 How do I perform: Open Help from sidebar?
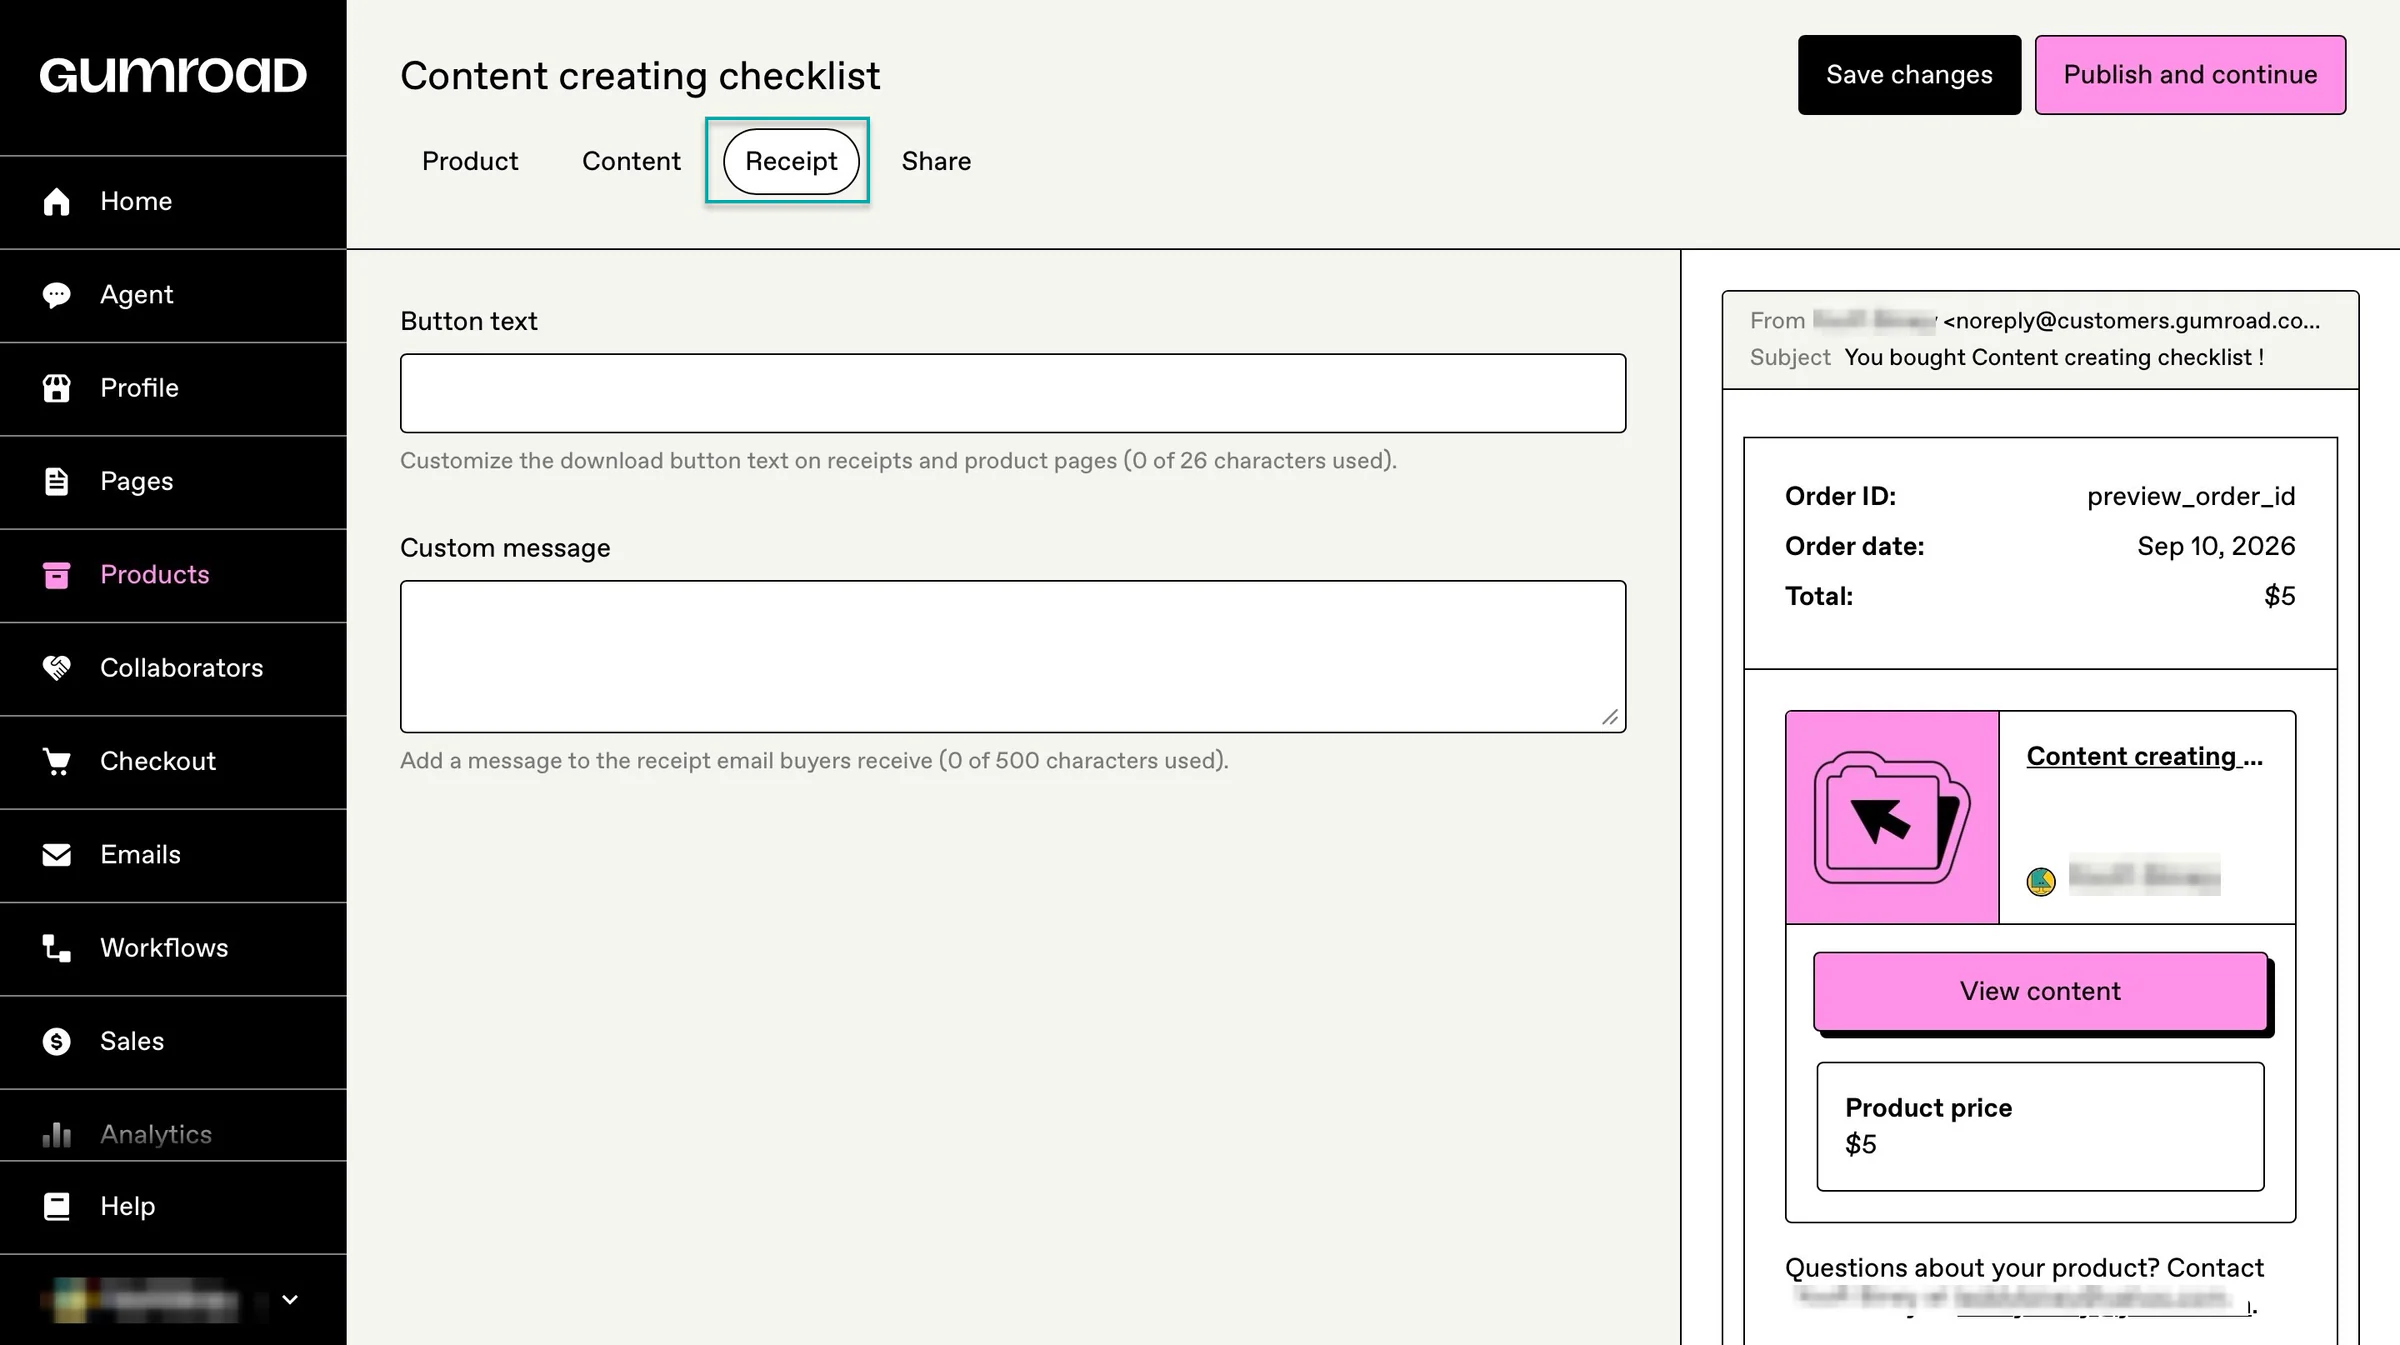click(x=173, y=1206)
